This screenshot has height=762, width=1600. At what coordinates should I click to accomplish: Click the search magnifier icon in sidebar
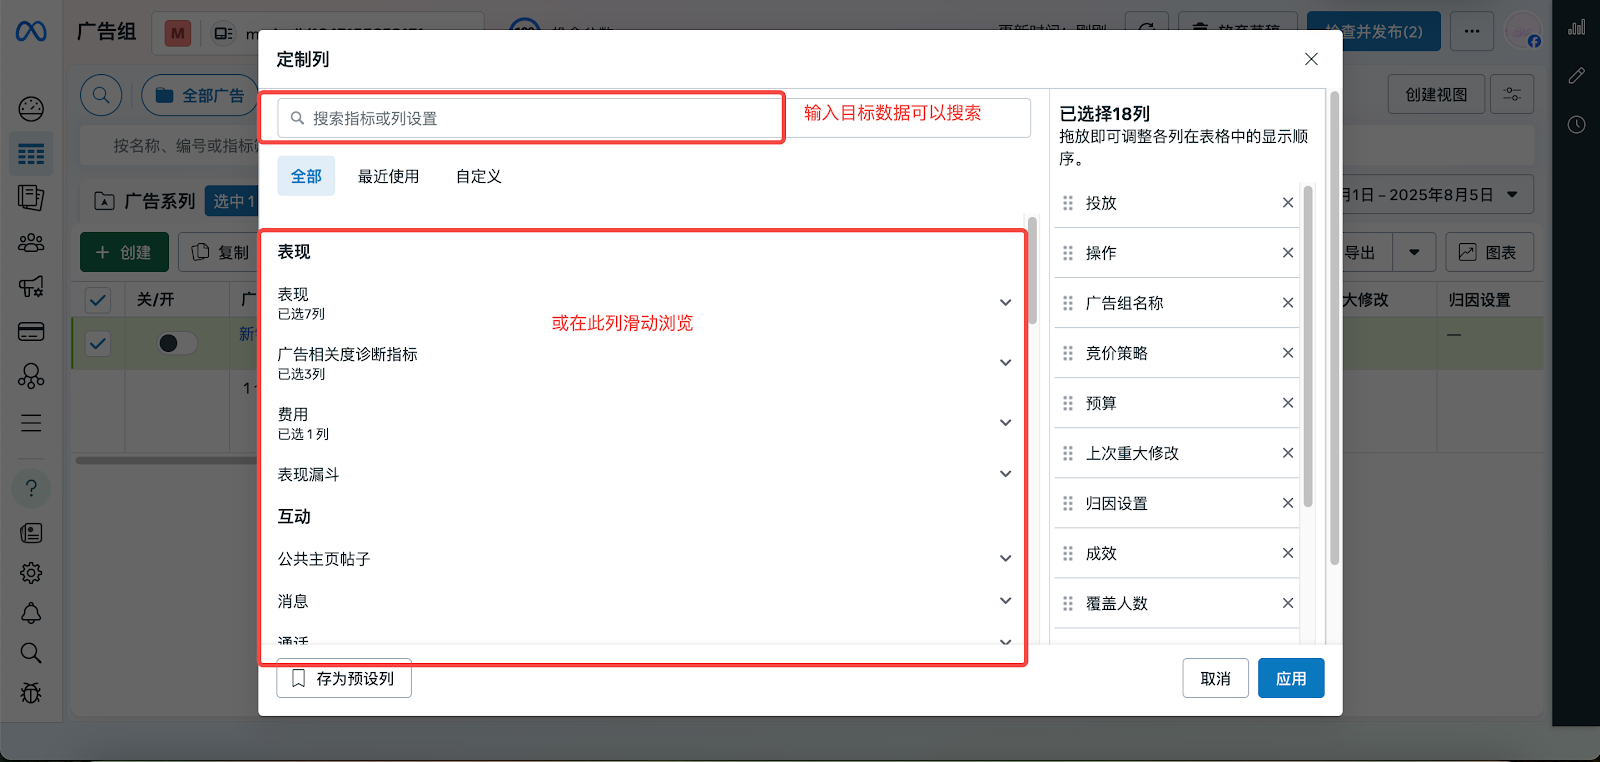coord(31,653)
